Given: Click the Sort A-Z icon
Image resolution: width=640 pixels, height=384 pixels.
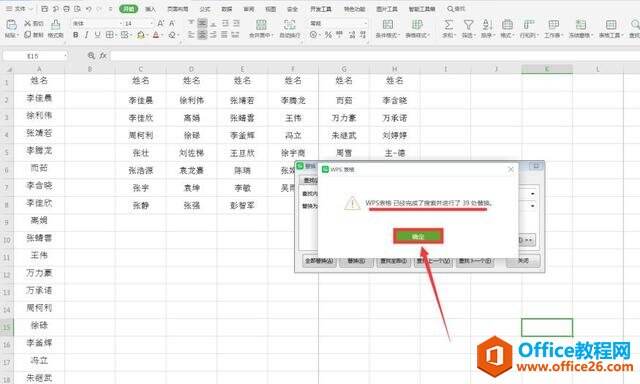Looking at the screenshot, I should point(487,25).
